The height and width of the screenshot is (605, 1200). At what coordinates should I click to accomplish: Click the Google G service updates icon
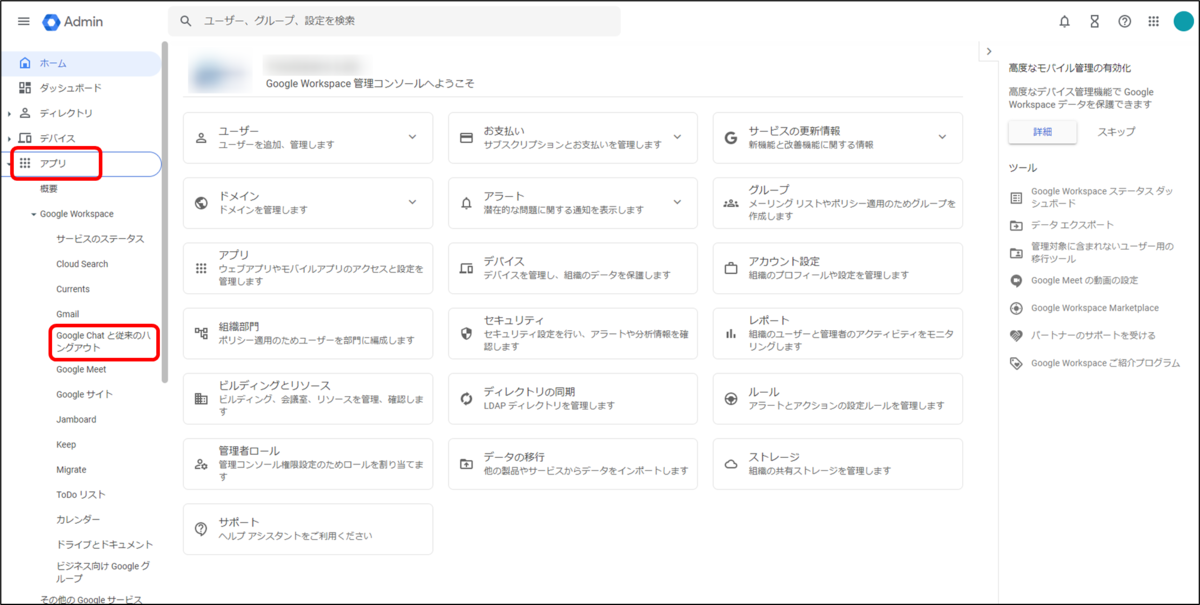(x=731, y=137)
